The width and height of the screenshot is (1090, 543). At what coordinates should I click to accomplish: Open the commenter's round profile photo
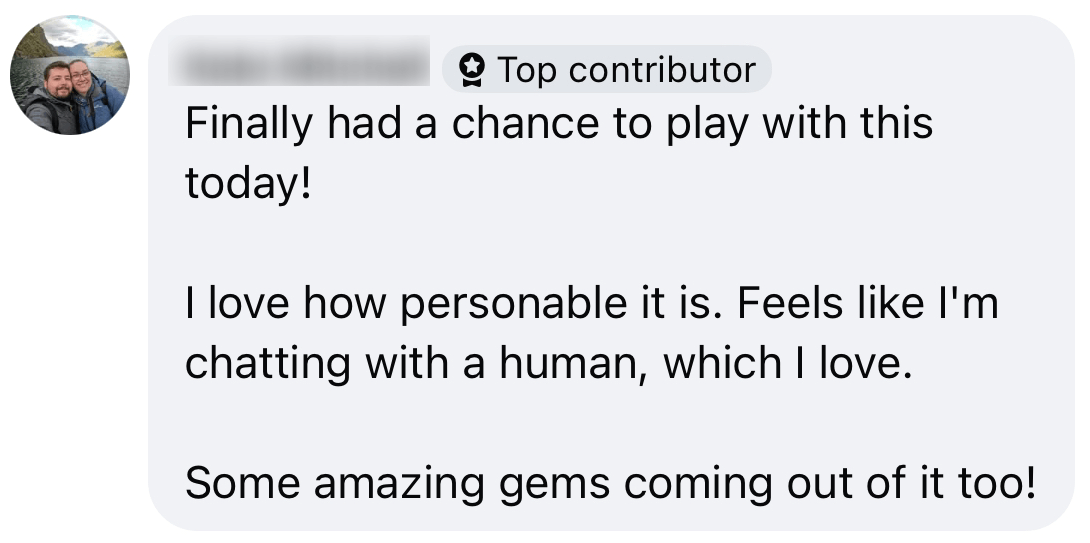click(x=70, y=75)
